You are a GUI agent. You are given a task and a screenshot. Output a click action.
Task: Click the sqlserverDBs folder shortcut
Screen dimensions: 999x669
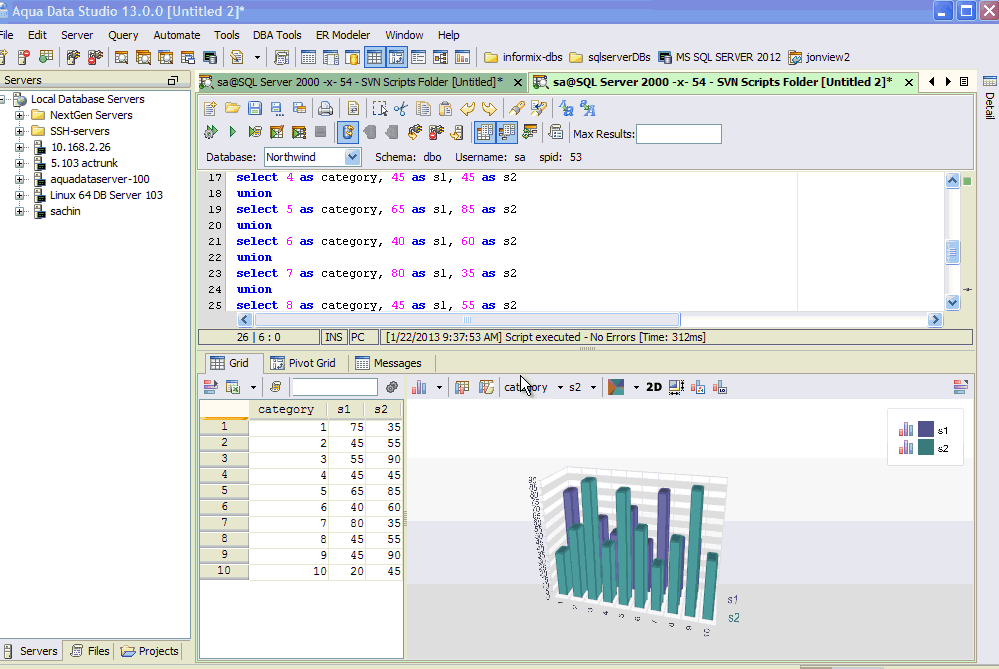pos(610,57)
